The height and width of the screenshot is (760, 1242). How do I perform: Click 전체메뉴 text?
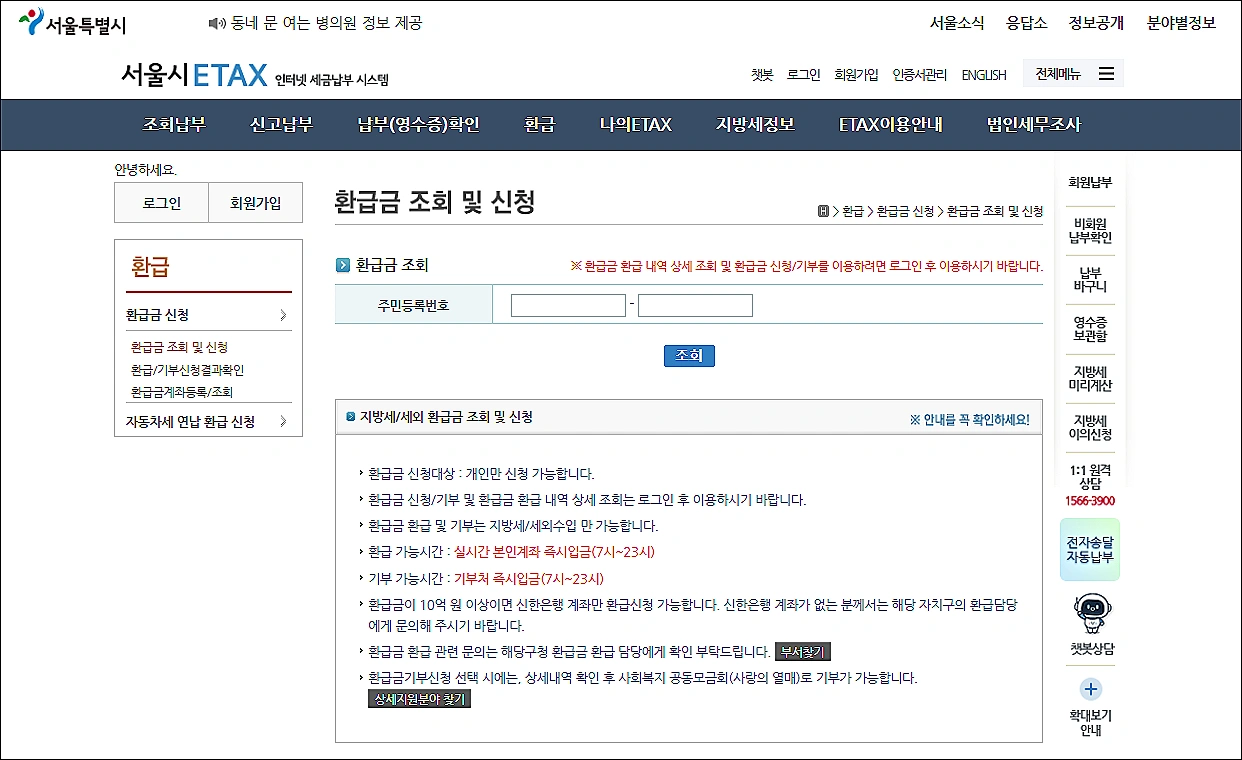1058,74
